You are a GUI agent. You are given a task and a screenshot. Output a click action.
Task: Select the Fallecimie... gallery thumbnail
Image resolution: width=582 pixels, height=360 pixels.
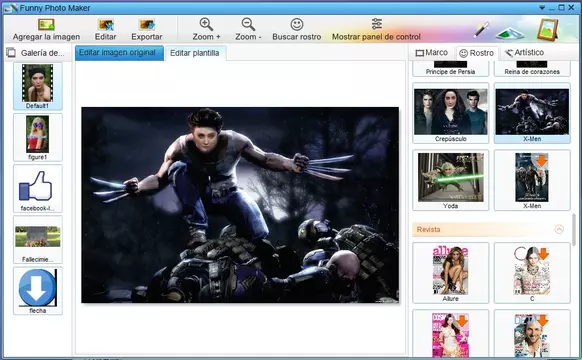(x=37, y=239)
